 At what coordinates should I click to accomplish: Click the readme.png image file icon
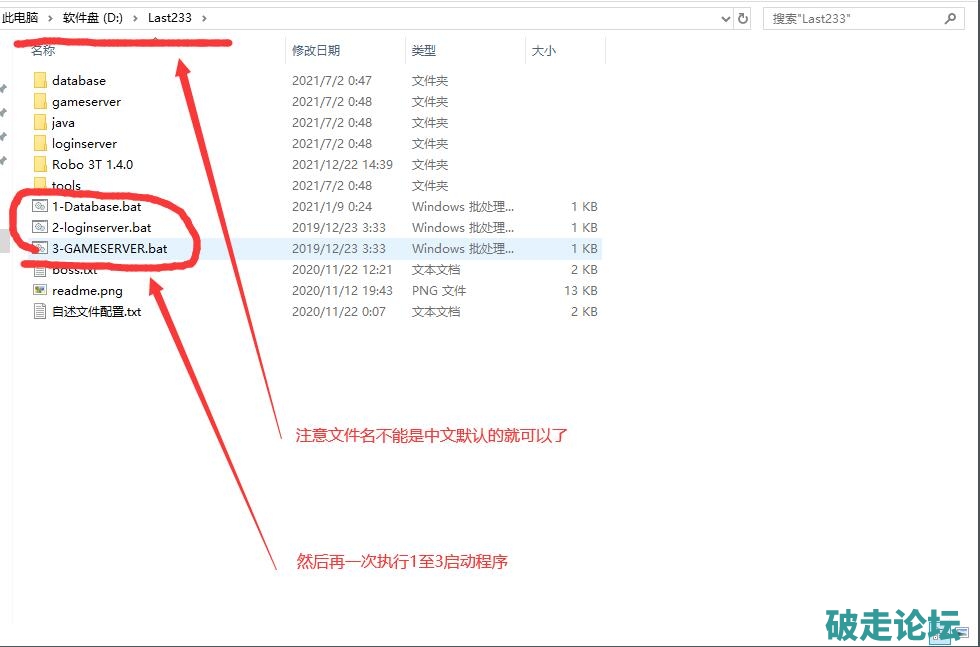(x=40, y=290)
